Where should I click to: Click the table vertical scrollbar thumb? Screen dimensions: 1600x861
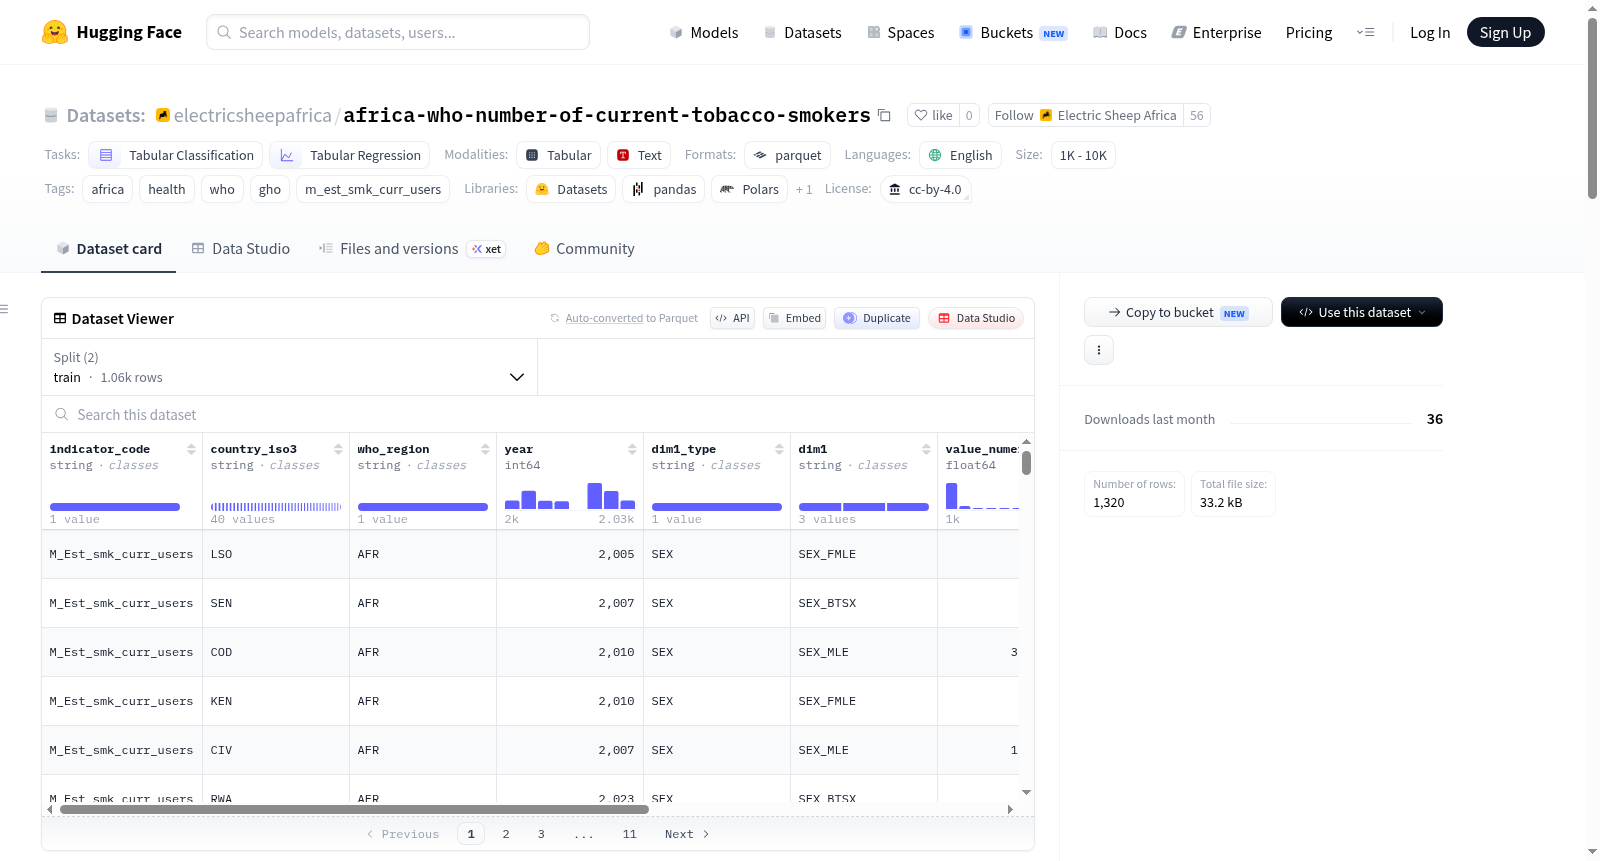click(1026, 463)
